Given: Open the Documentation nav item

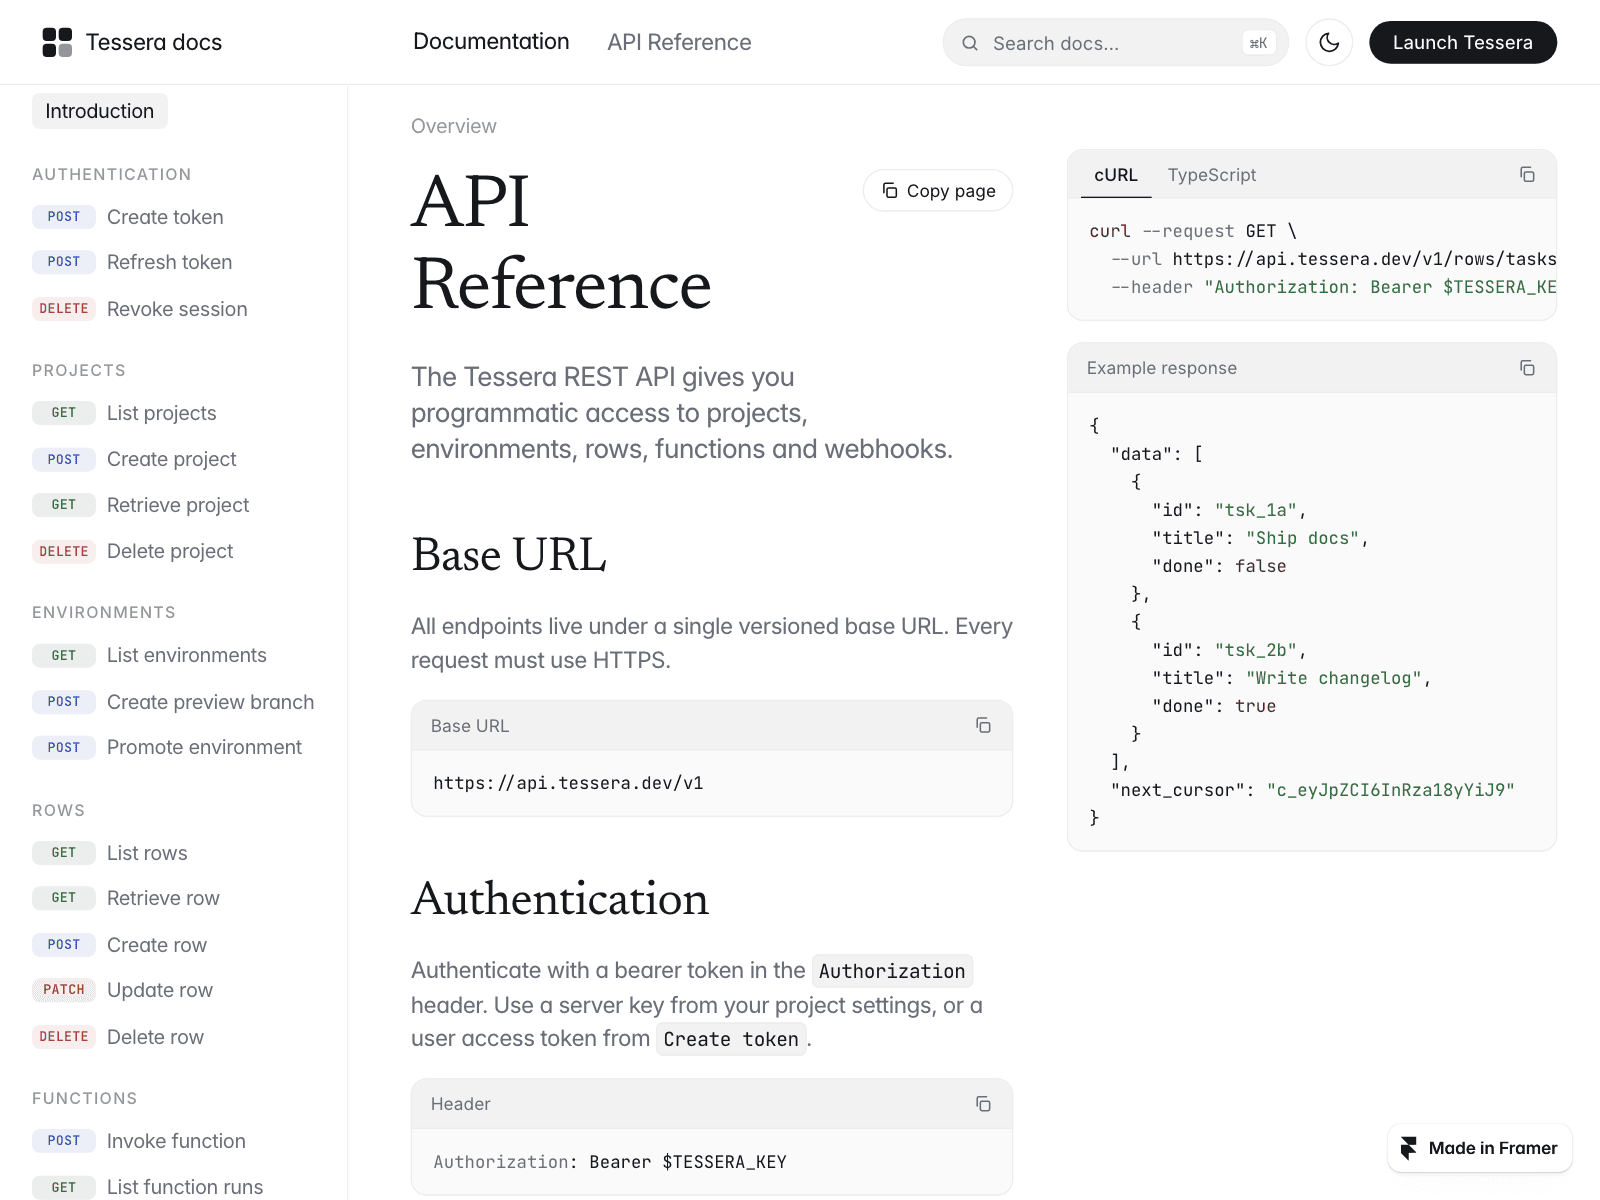Looking at the screenshot, I should [x=491, y=41].
